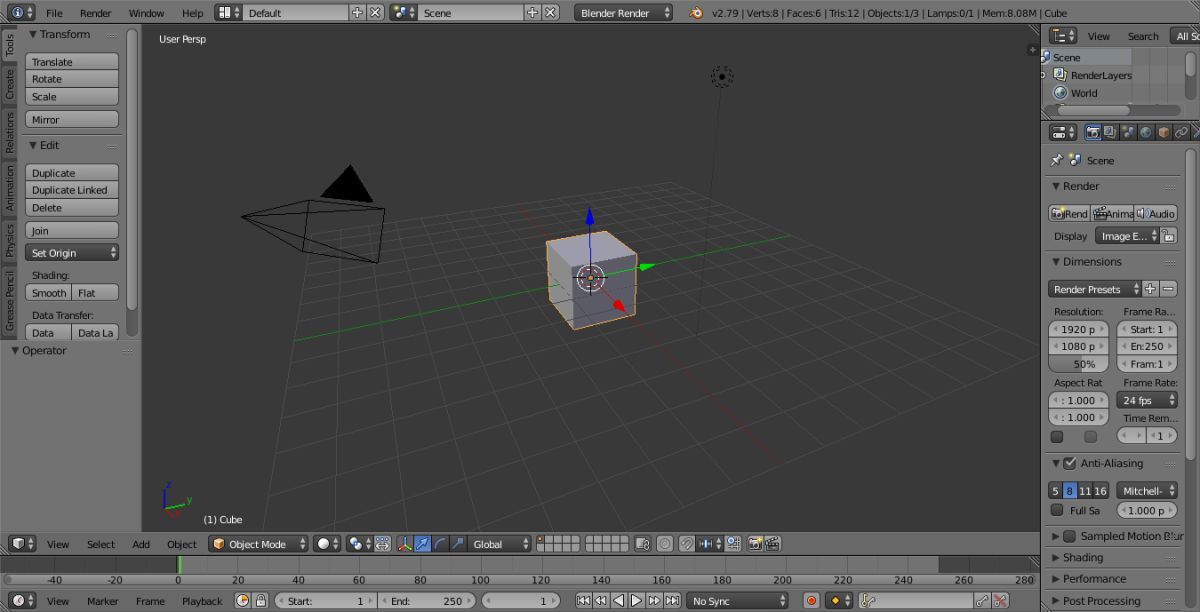The width and height of the screenshot is (1200, 612).
Task: Switch to the Create tab
Action: [x=10, y=84]
